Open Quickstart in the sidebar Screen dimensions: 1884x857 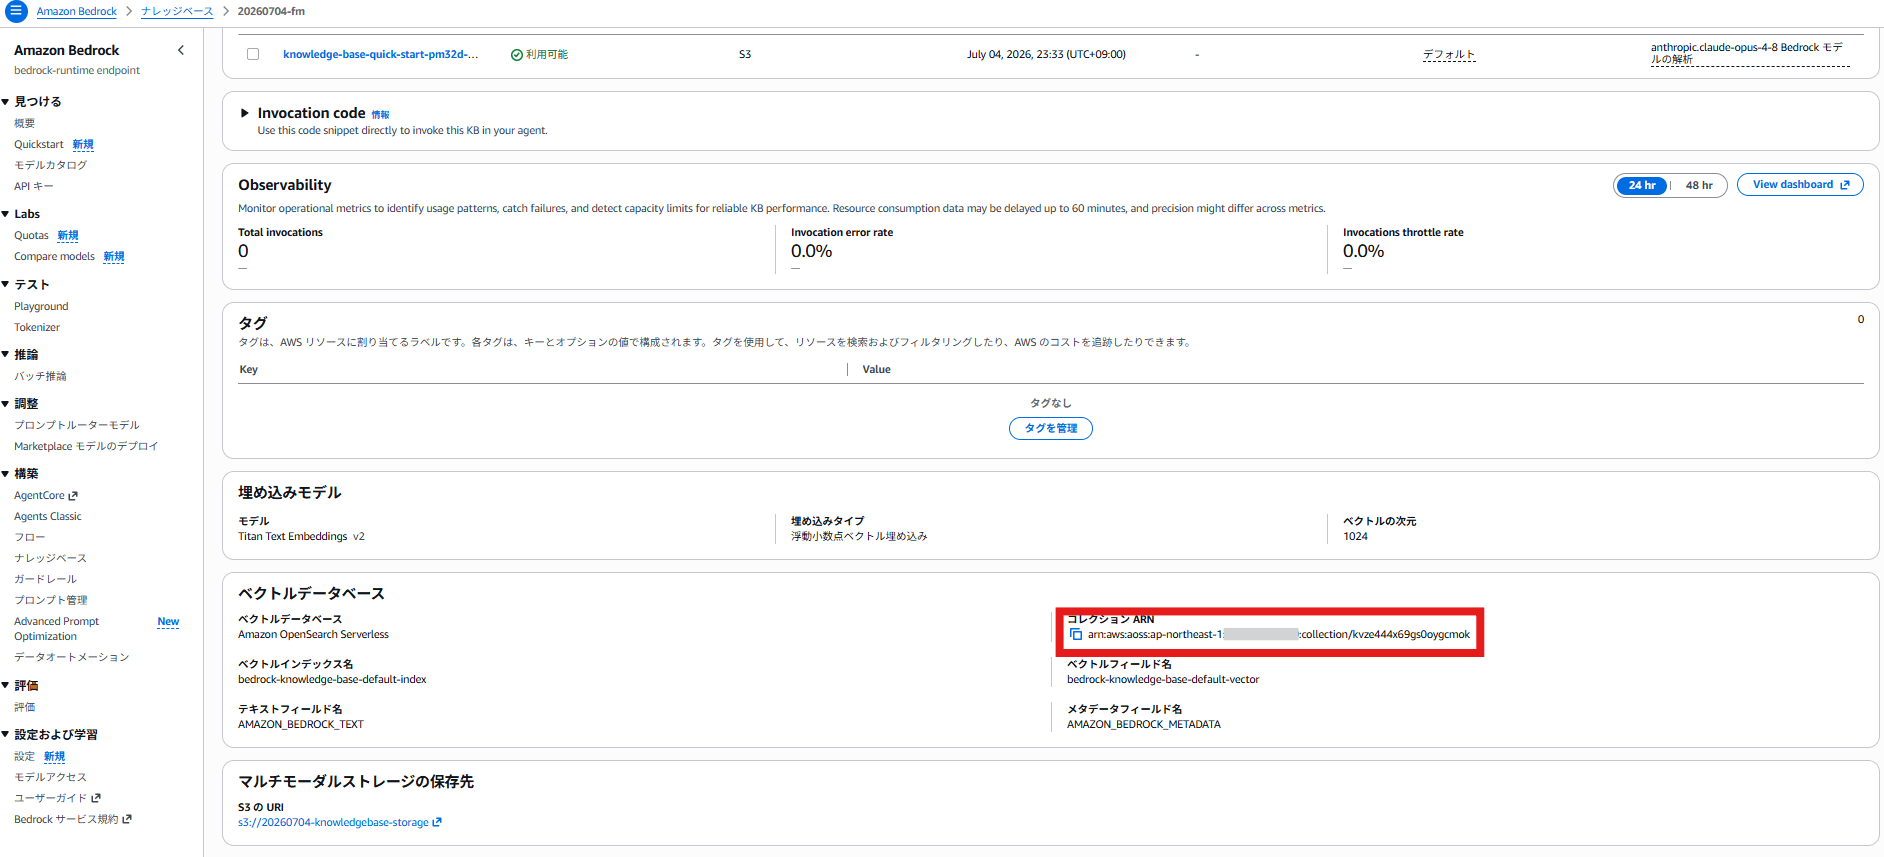(39, 145)
